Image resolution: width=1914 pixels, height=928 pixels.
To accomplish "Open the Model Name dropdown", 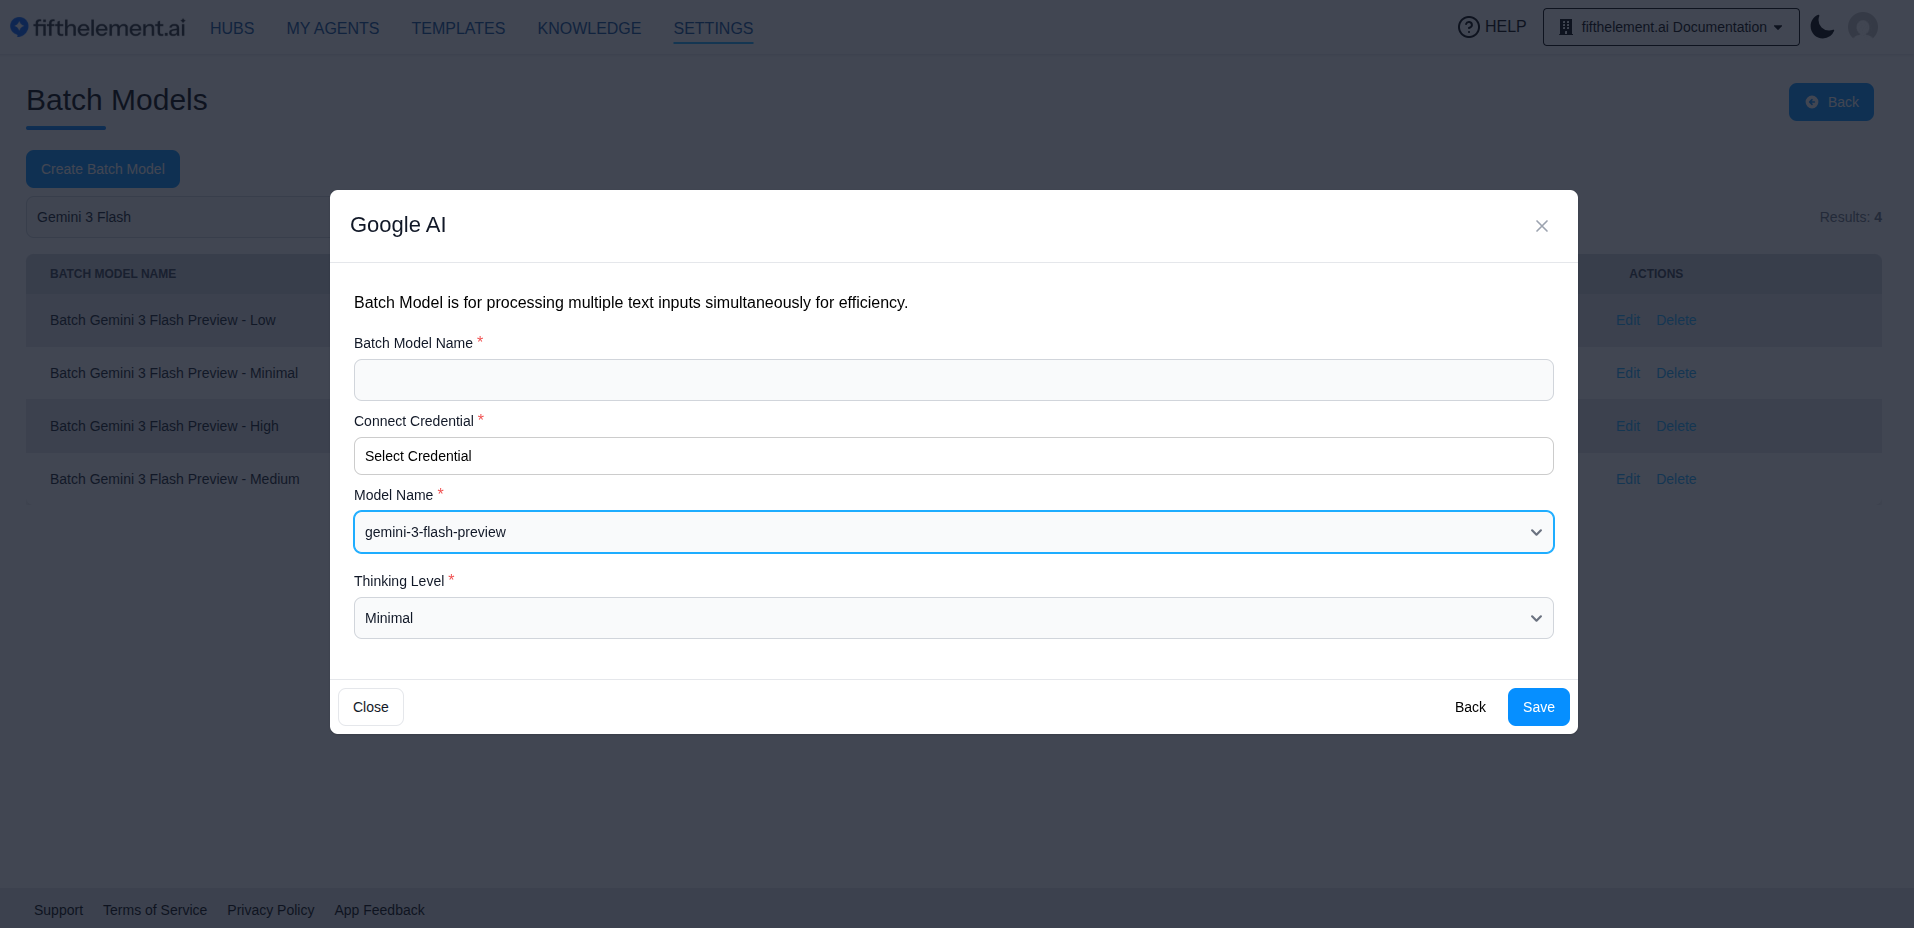I will (954, 532).
